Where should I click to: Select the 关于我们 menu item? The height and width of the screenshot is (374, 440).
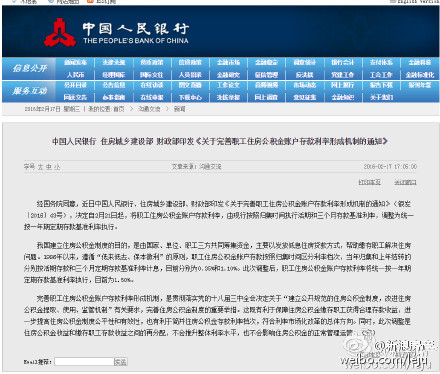[x=381, y=97]
